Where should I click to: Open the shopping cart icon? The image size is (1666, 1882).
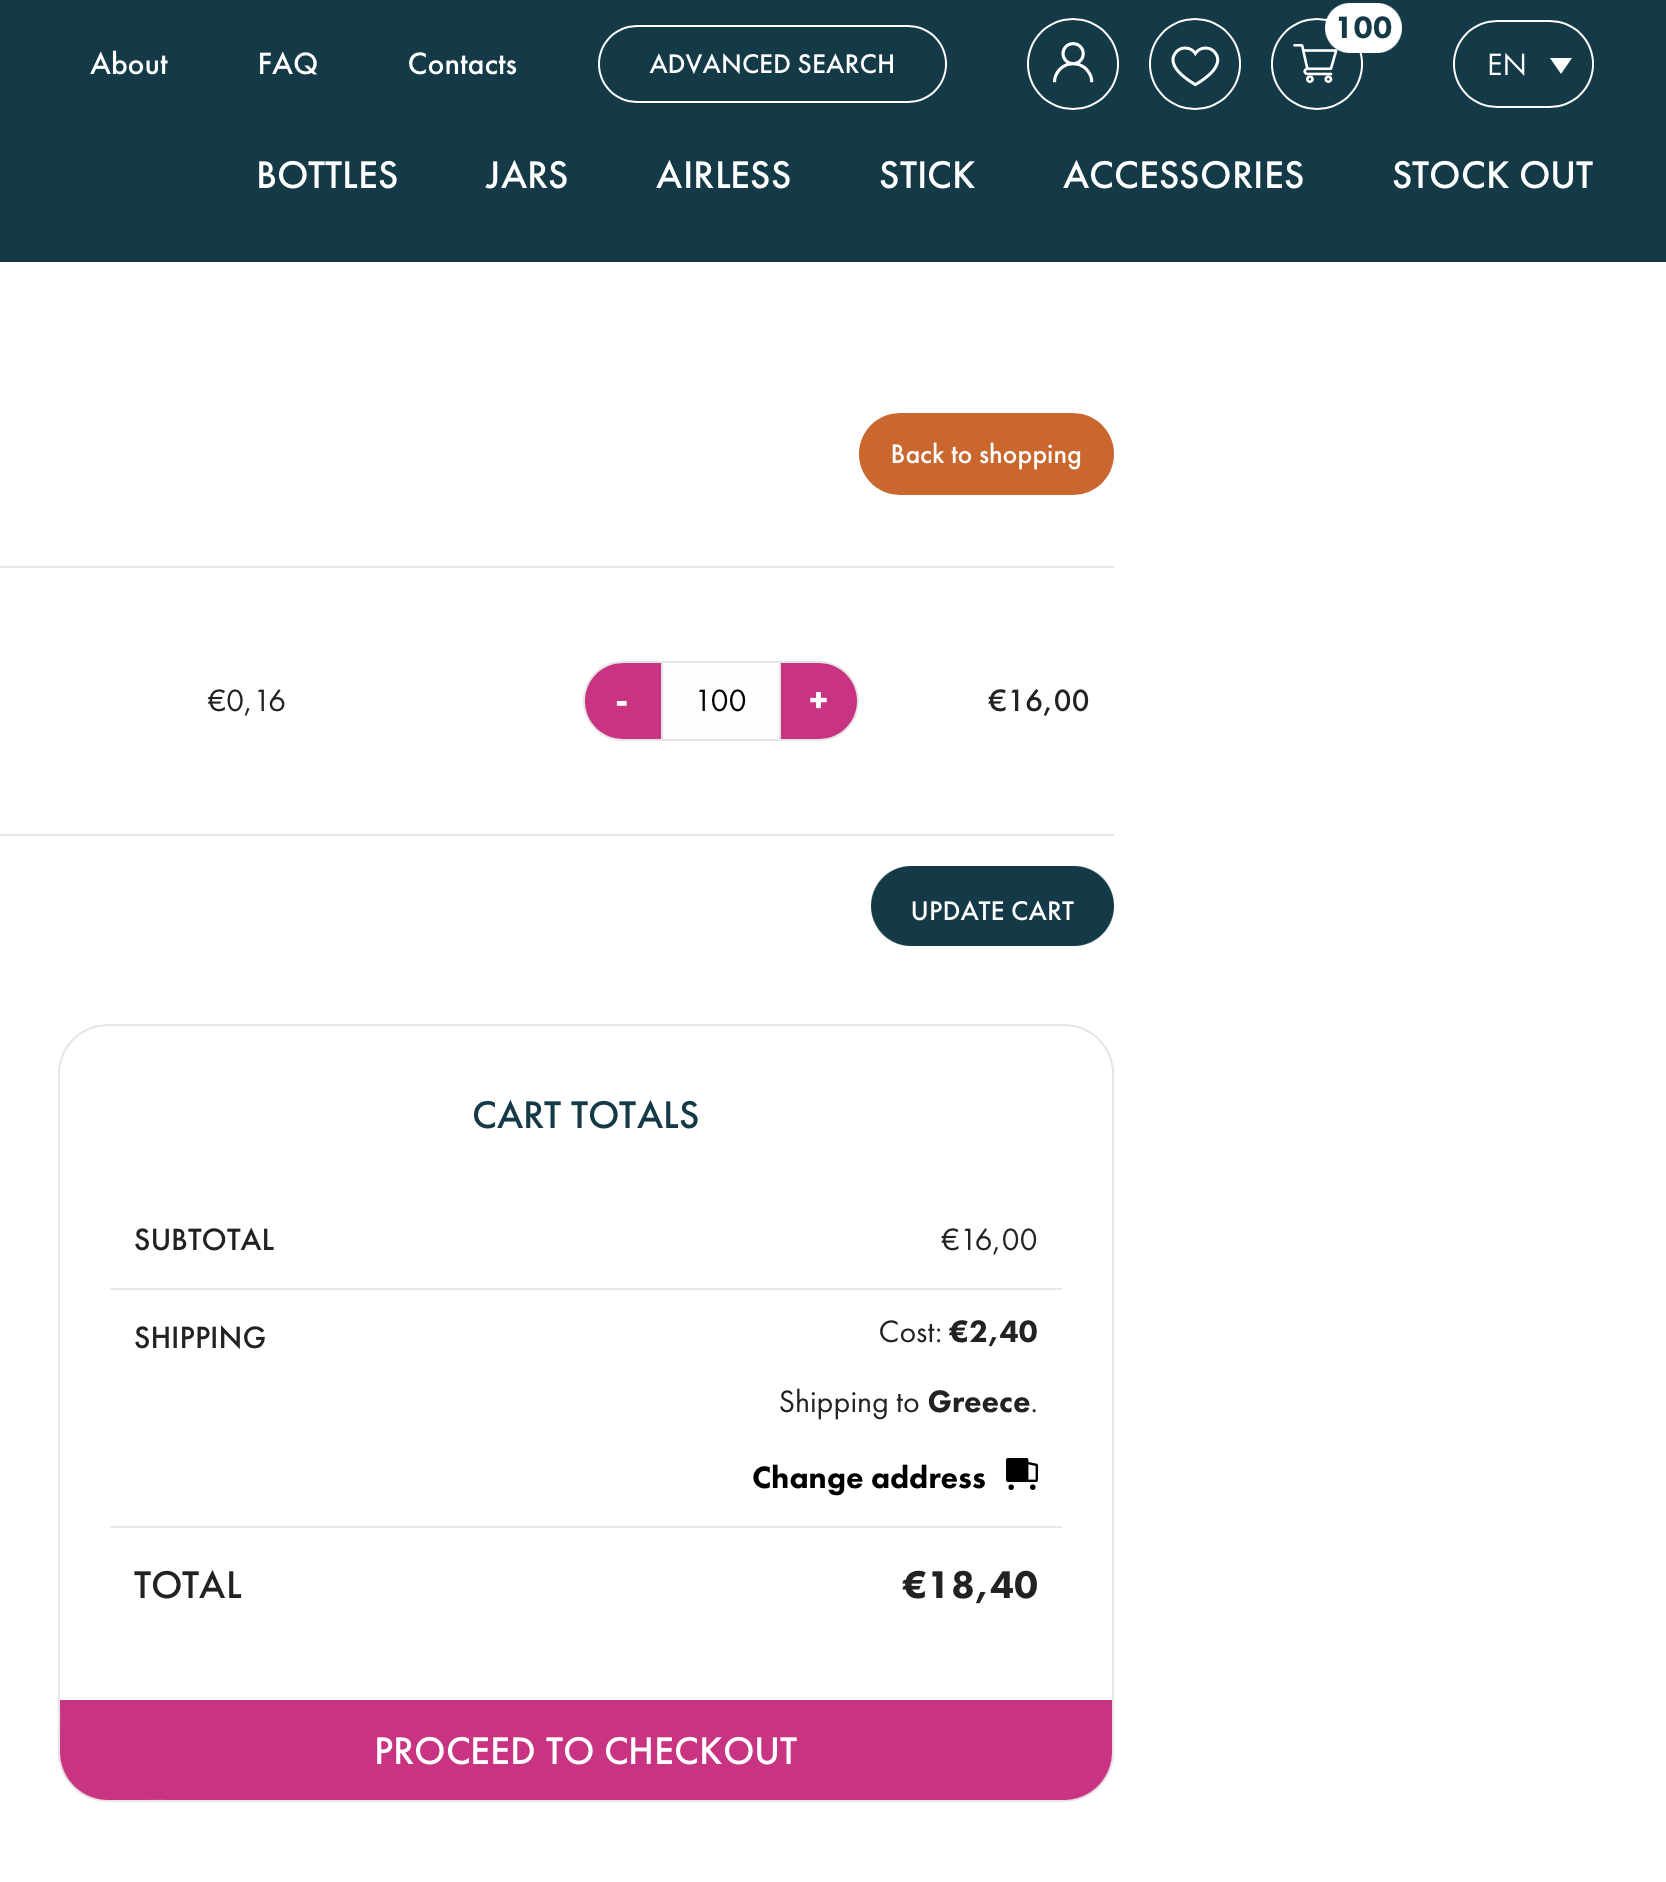1315,65
